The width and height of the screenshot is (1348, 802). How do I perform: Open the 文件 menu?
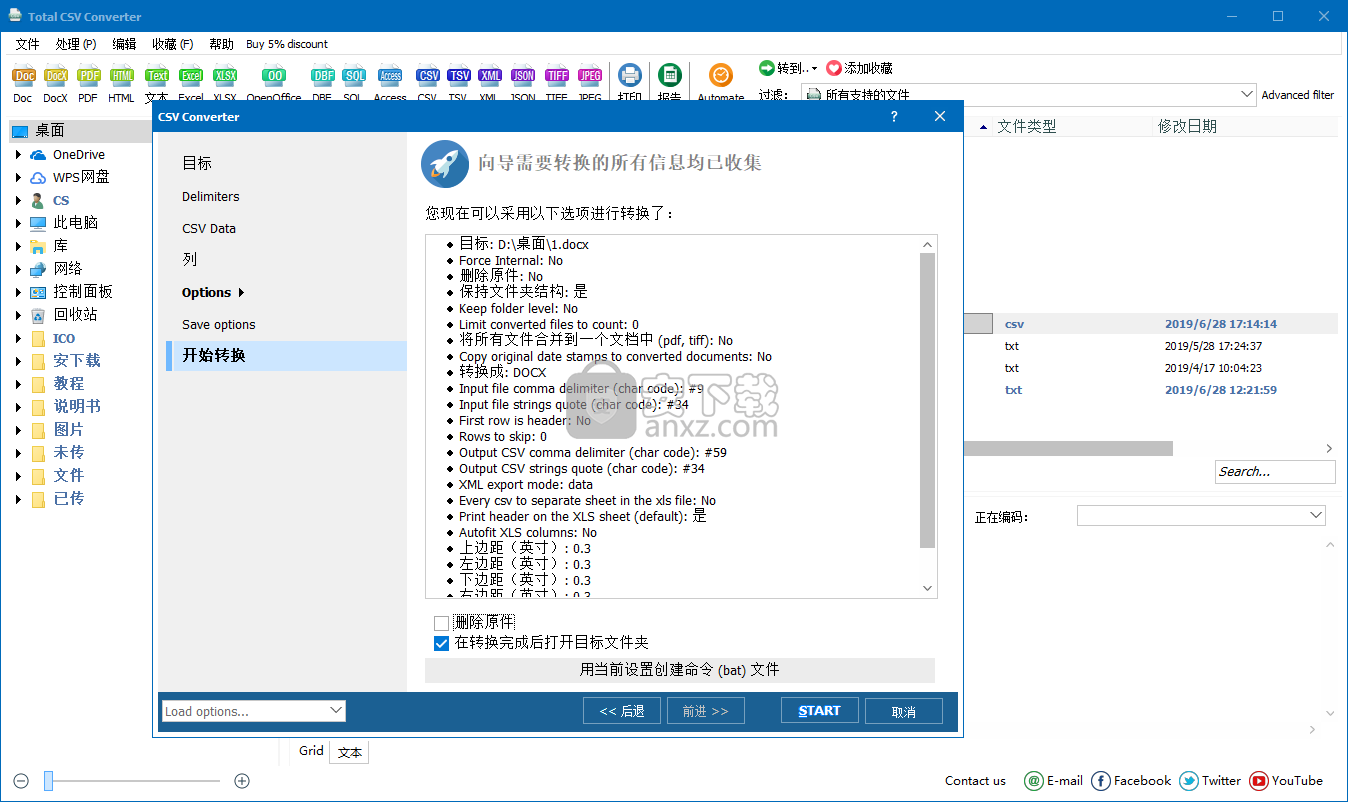pos(27,44)
